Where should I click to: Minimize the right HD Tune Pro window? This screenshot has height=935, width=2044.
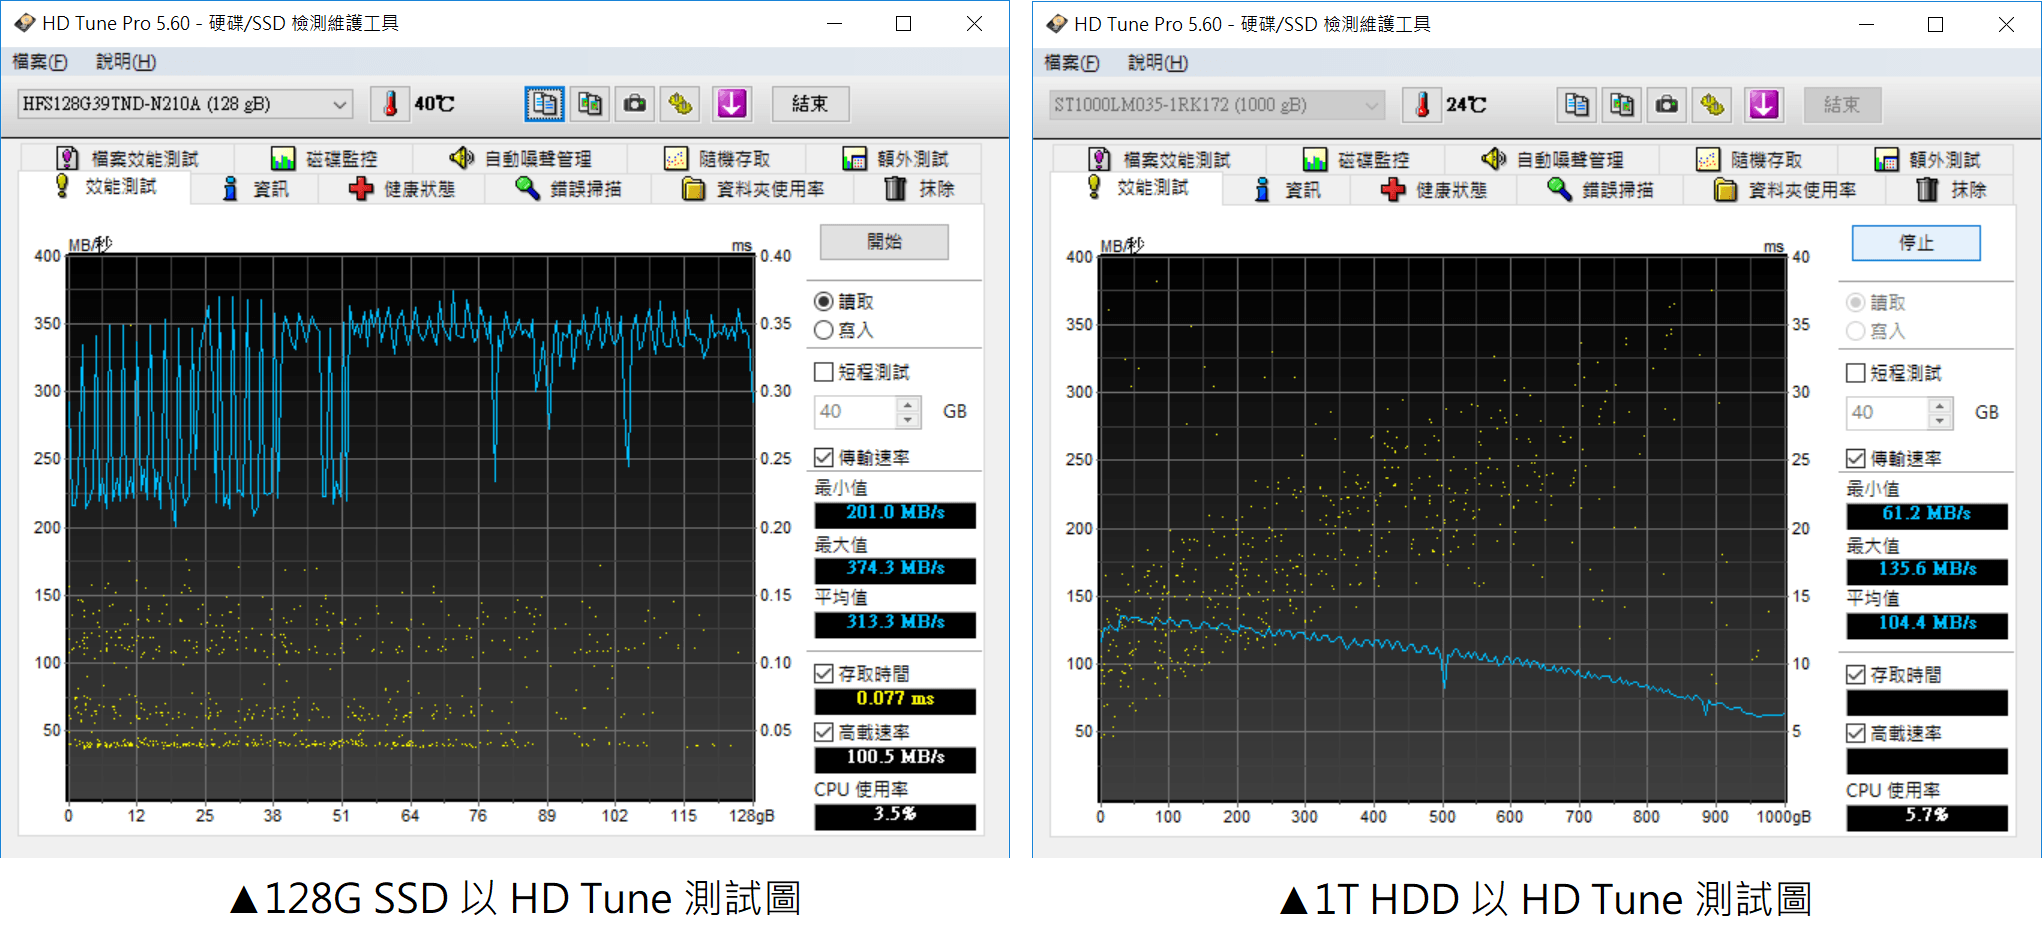(1866, 24)
